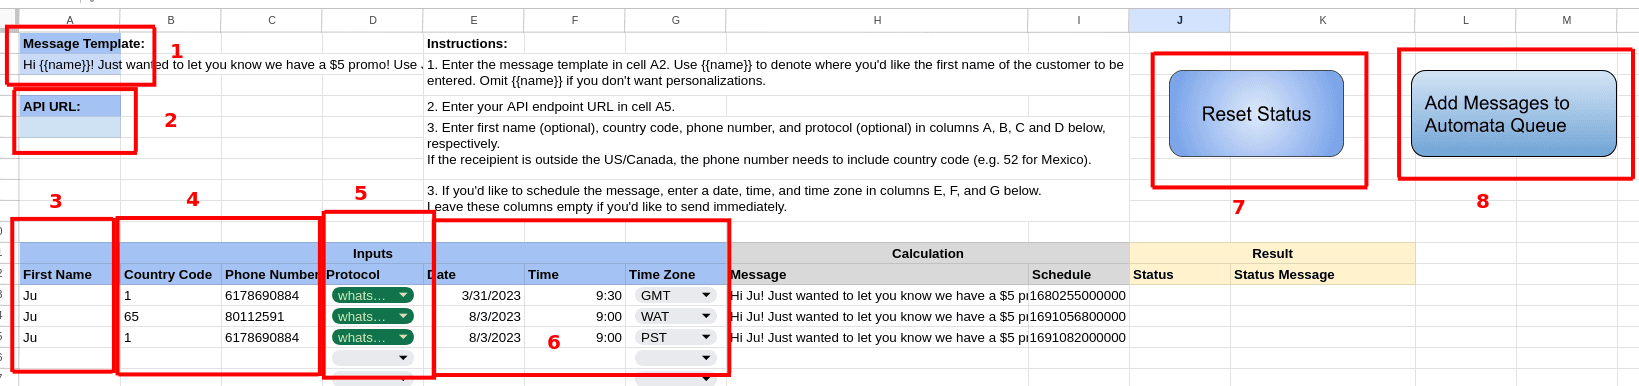The width and height of the screenshot is (1639, 386).
Task: Select column H header
Action: [877, 20]
